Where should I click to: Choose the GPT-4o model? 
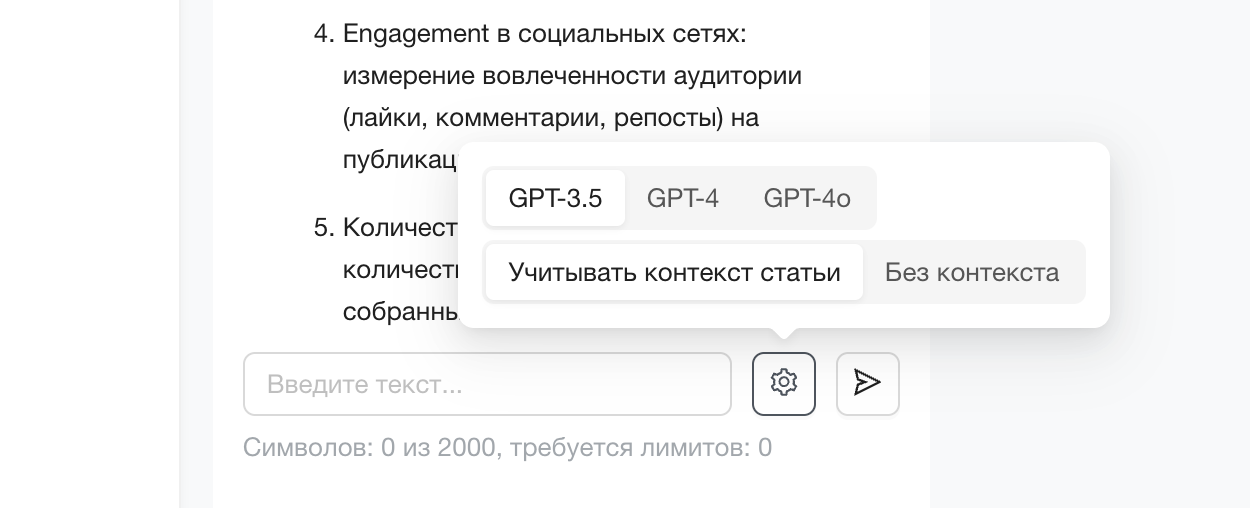(x=807, y=198)
